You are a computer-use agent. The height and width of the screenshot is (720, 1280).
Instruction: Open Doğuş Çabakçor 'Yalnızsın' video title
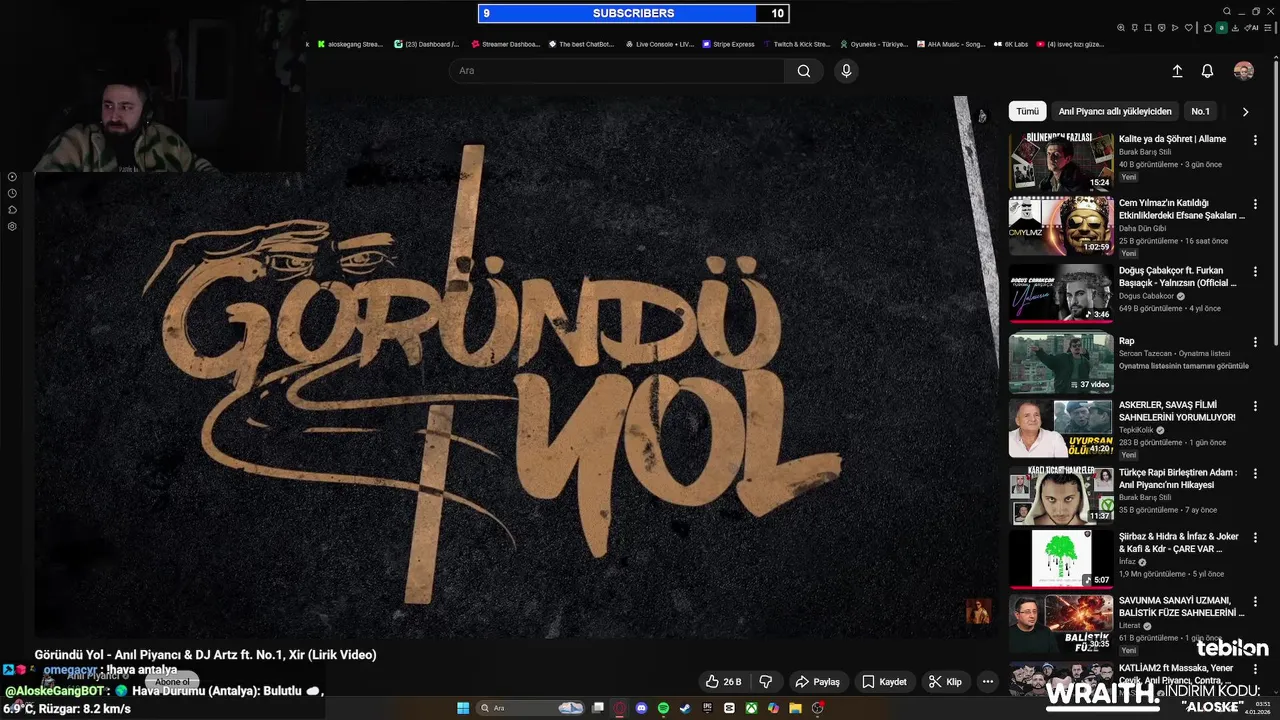pos(1178,277)
